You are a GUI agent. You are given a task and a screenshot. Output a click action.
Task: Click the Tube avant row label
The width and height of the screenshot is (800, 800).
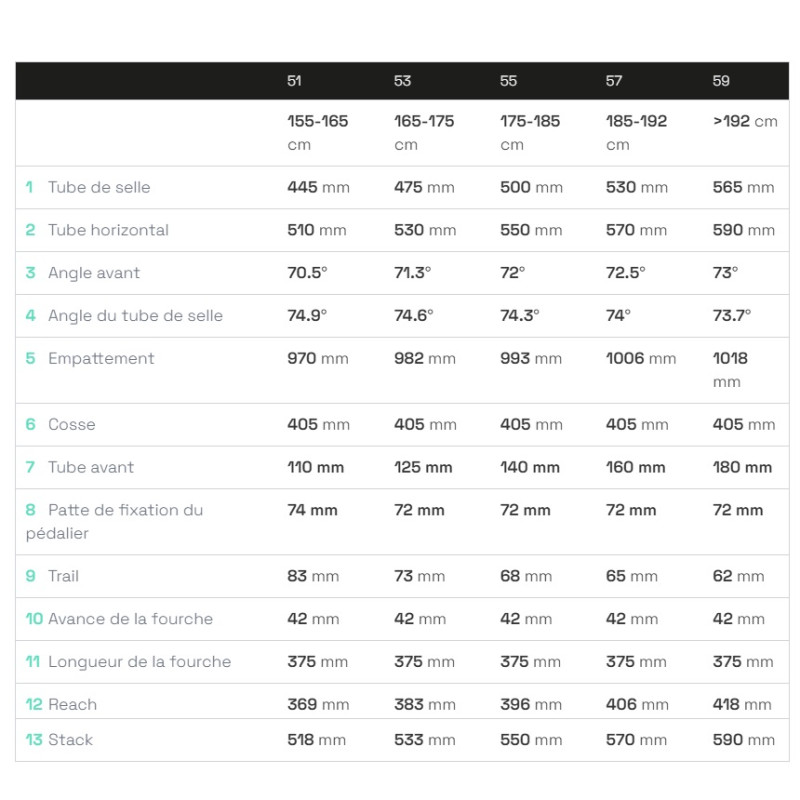91,467
